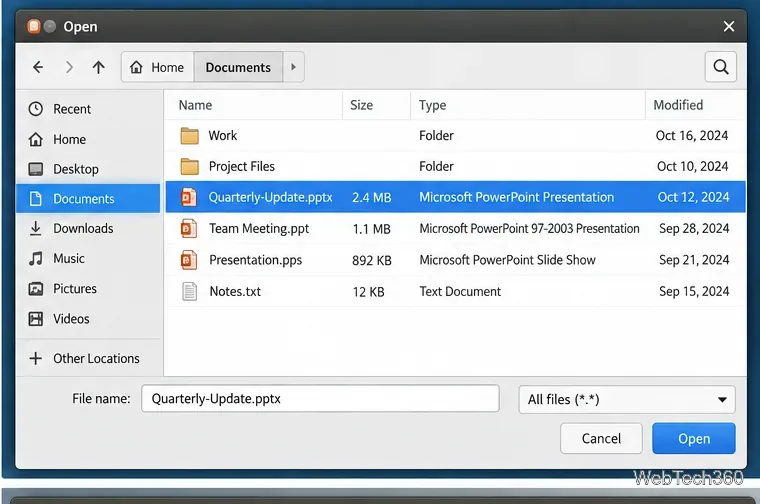Open the search magnifier button
The image size is (760, 504).
coord(721,66)
